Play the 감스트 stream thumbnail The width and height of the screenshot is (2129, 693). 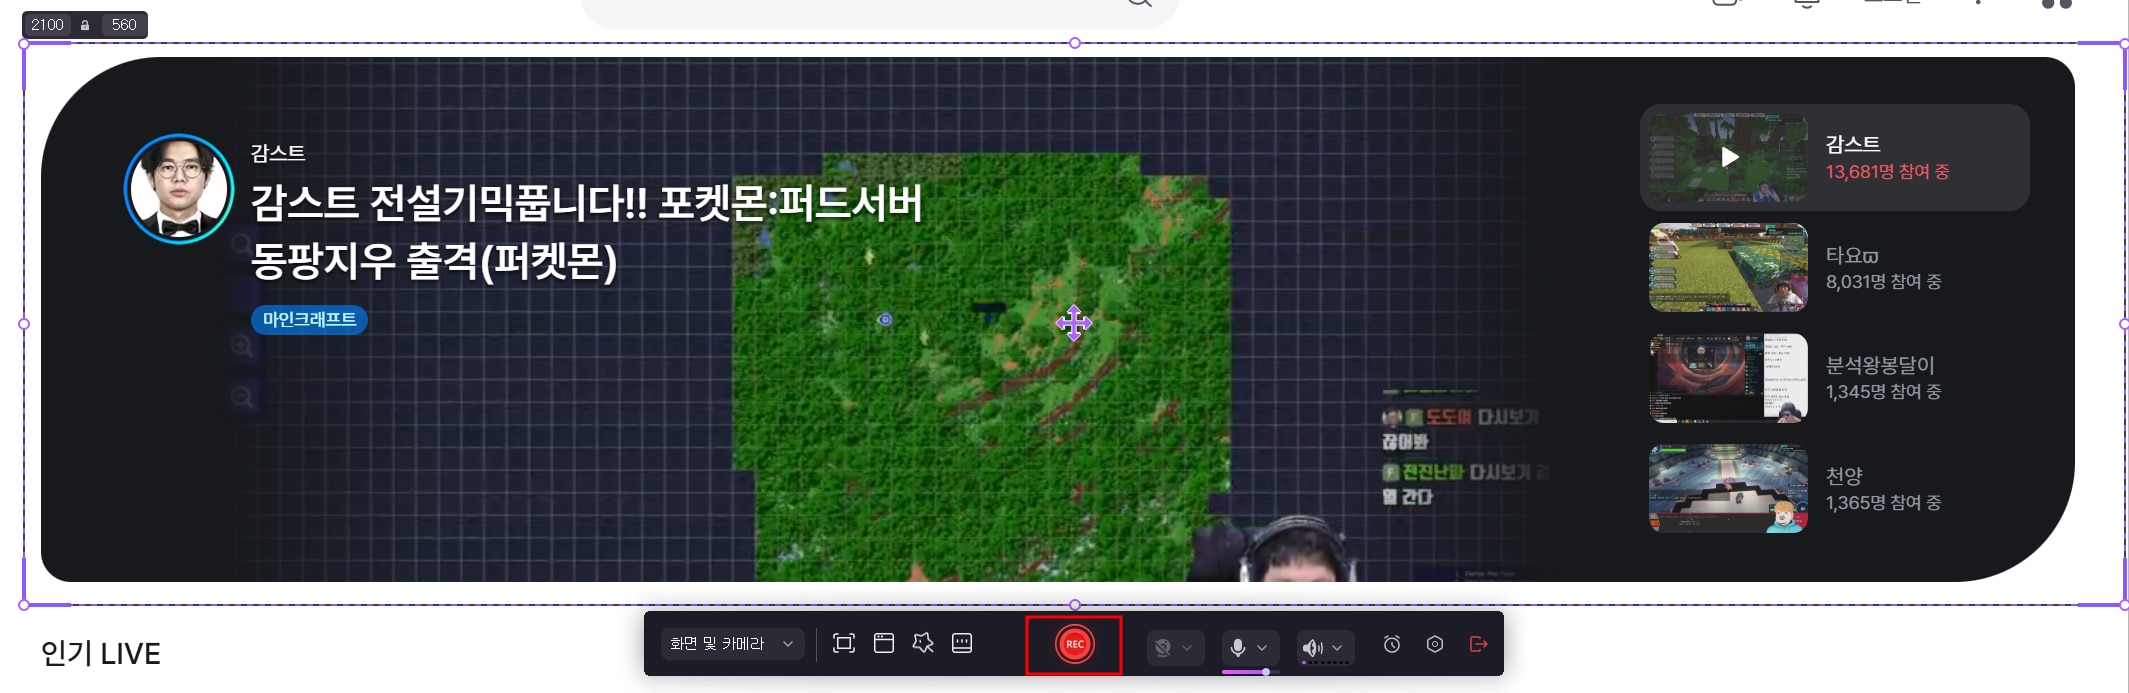(1728, 157)
